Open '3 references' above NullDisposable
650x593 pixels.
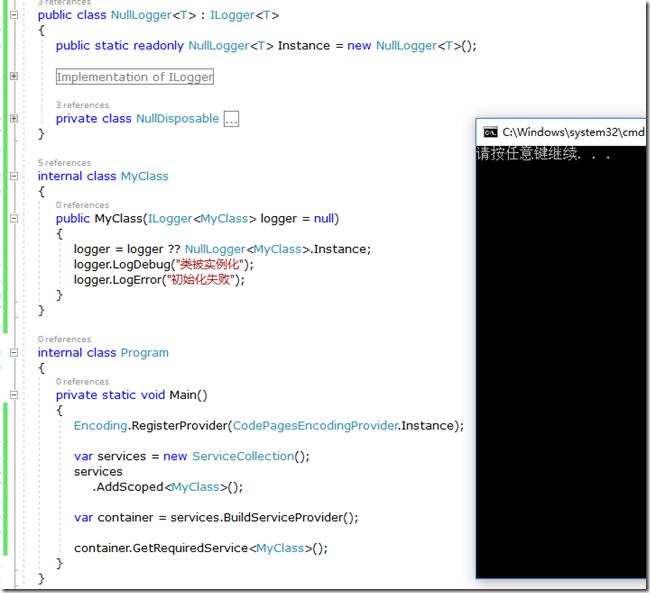click(x=82, y=105)
